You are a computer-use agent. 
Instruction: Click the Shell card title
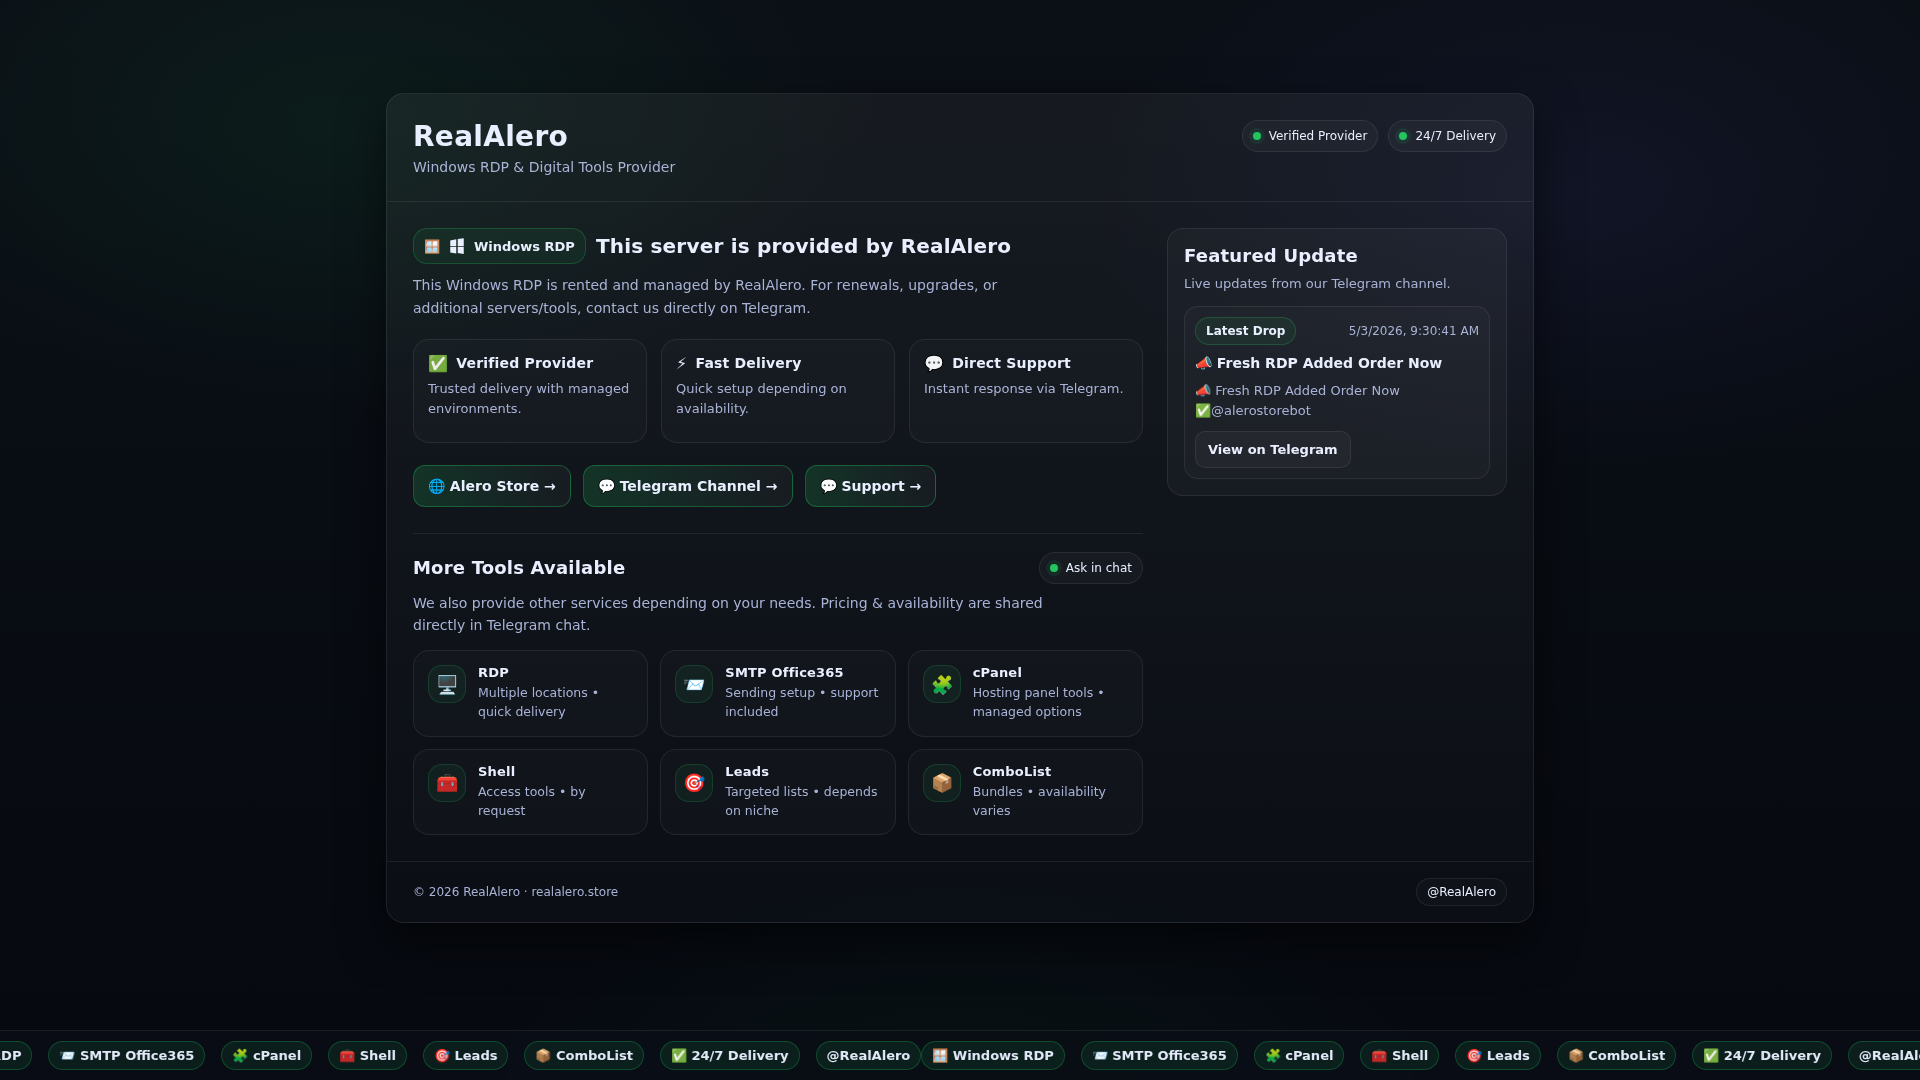496,772
